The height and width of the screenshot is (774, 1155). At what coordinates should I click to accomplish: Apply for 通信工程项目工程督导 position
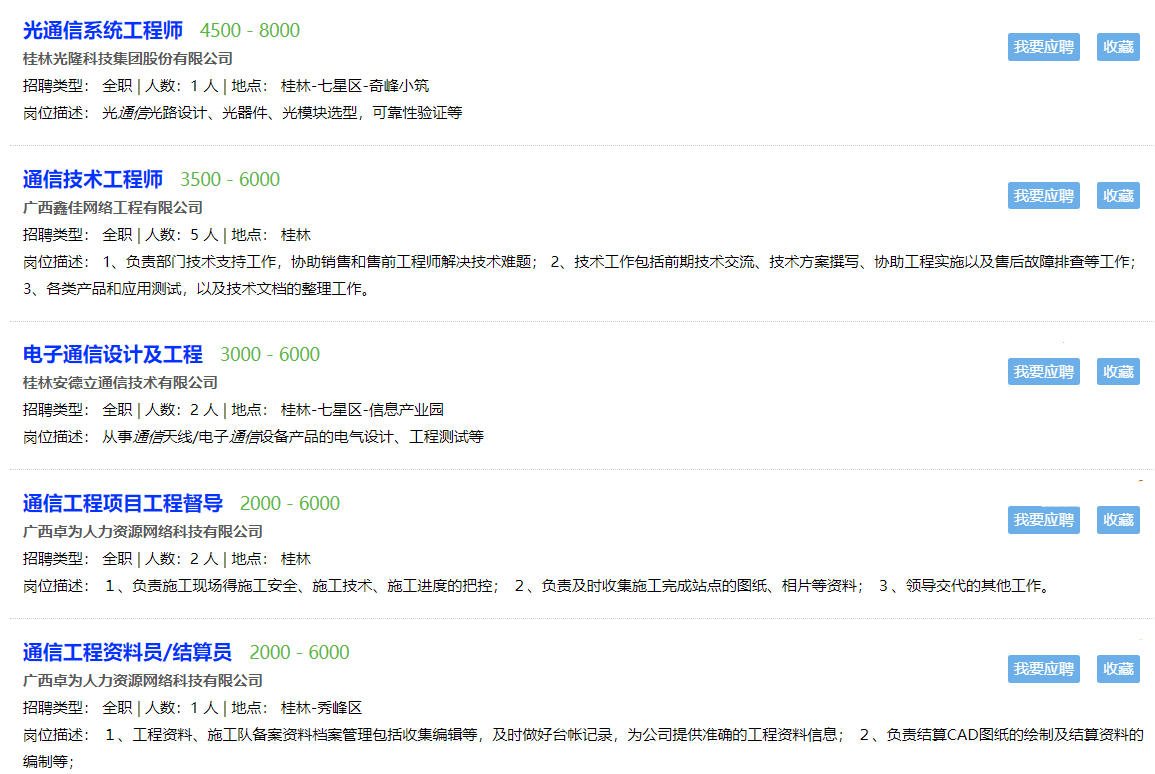(1043, 520)
